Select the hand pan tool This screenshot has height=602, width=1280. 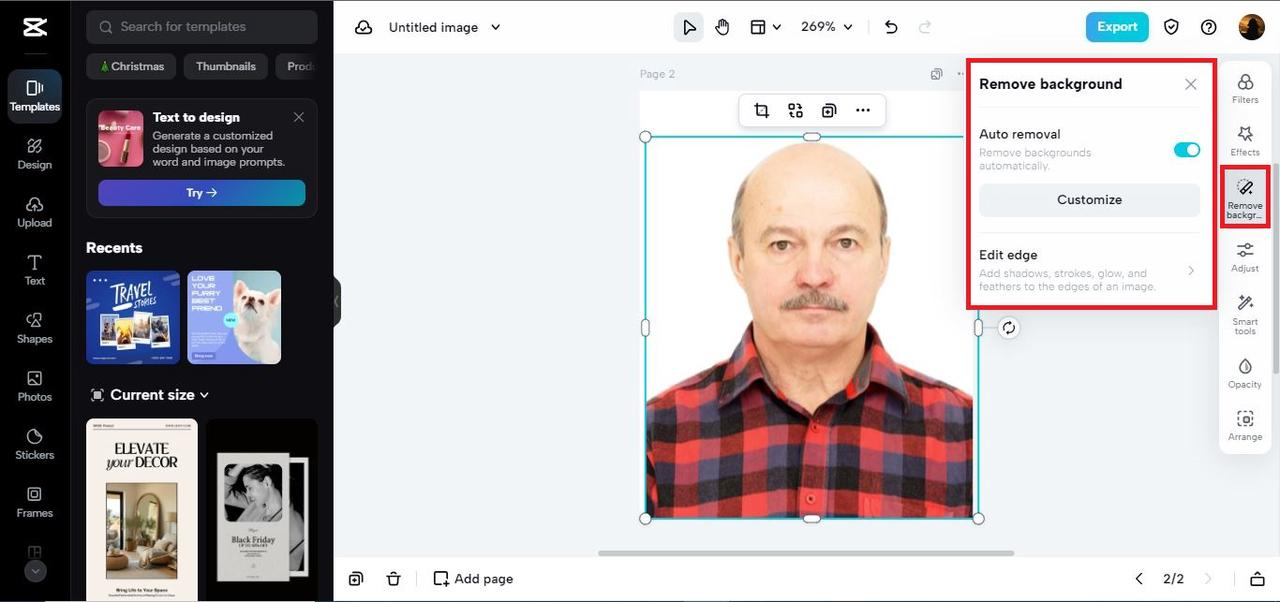click(x=723, y=27)
